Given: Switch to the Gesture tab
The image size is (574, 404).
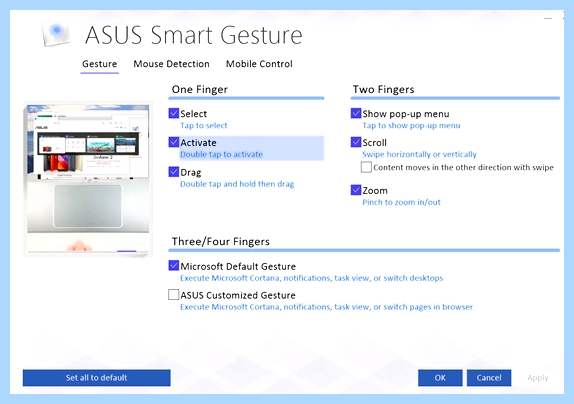Looking at the screenshot, I should click(x=100, y=64).
